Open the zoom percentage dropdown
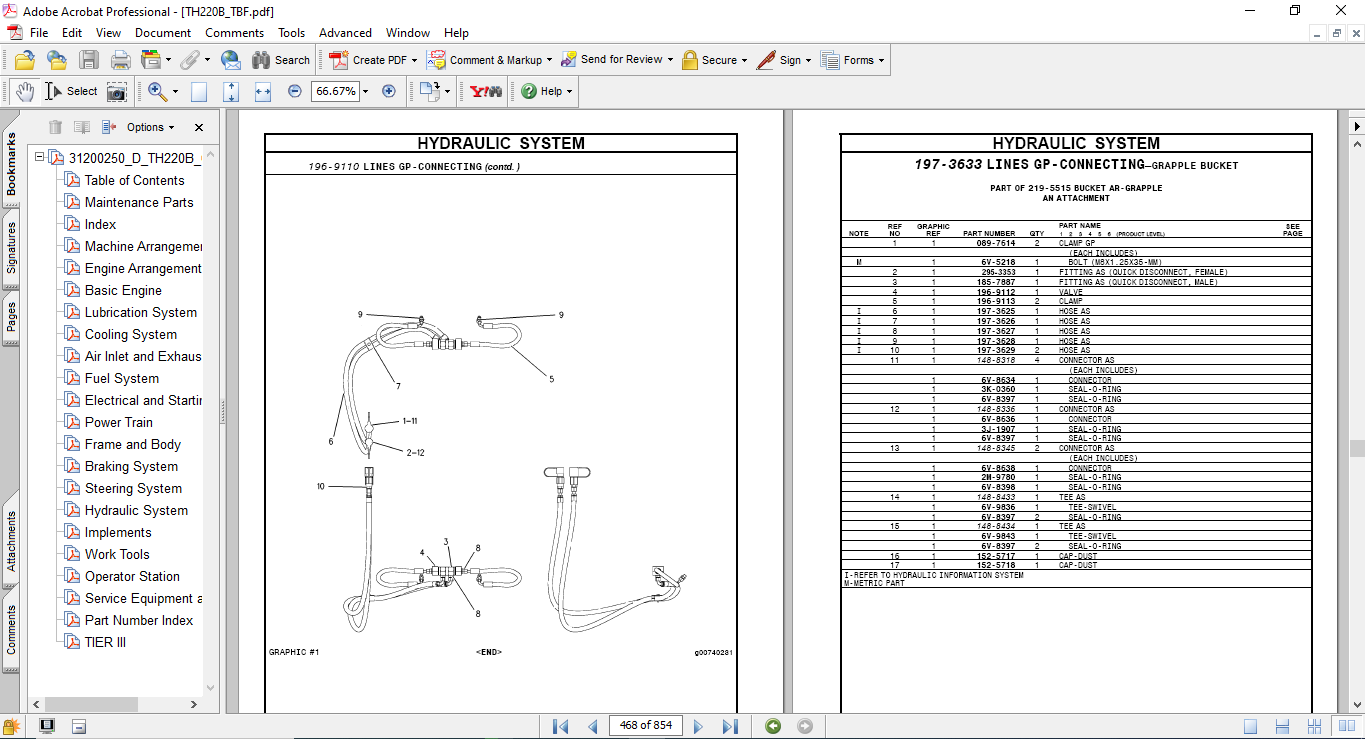 click(x=365, y=91)
